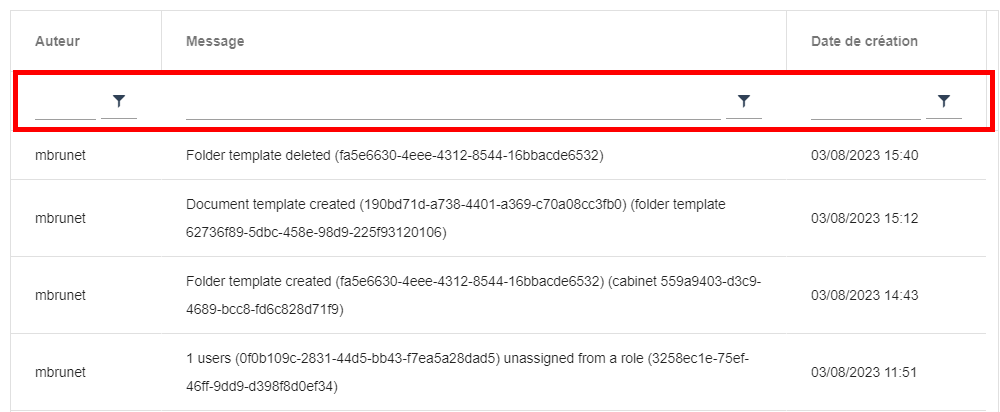The width and height of the screenshot is (1000, 412).
Task: Click the Date de création filter icon
Action: click(x=943, y=101)
